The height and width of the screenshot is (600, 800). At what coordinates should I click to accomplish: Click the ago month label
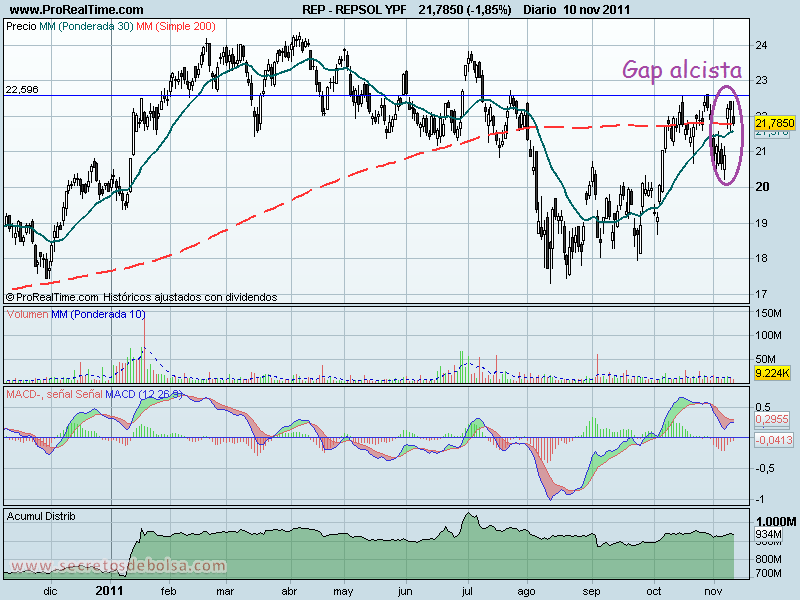(x=527, y=591)
